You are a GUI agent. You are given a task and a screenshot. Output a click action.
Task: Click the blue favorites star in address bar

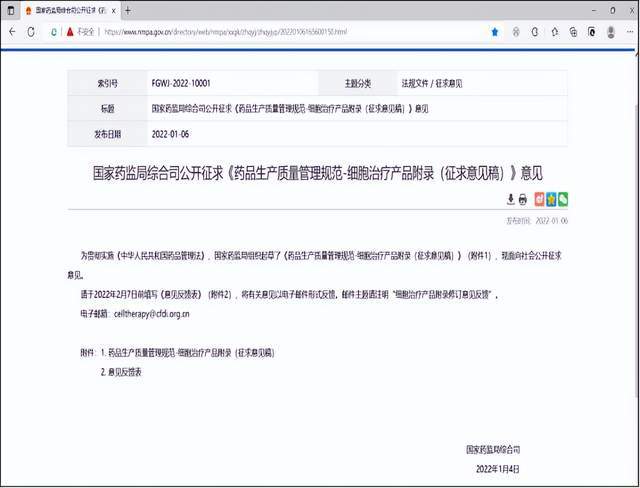point(494,32)
